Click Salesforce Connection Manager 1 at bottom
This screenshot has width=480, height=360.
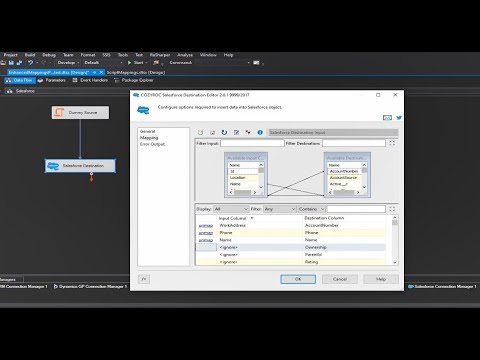pos(442,286)
